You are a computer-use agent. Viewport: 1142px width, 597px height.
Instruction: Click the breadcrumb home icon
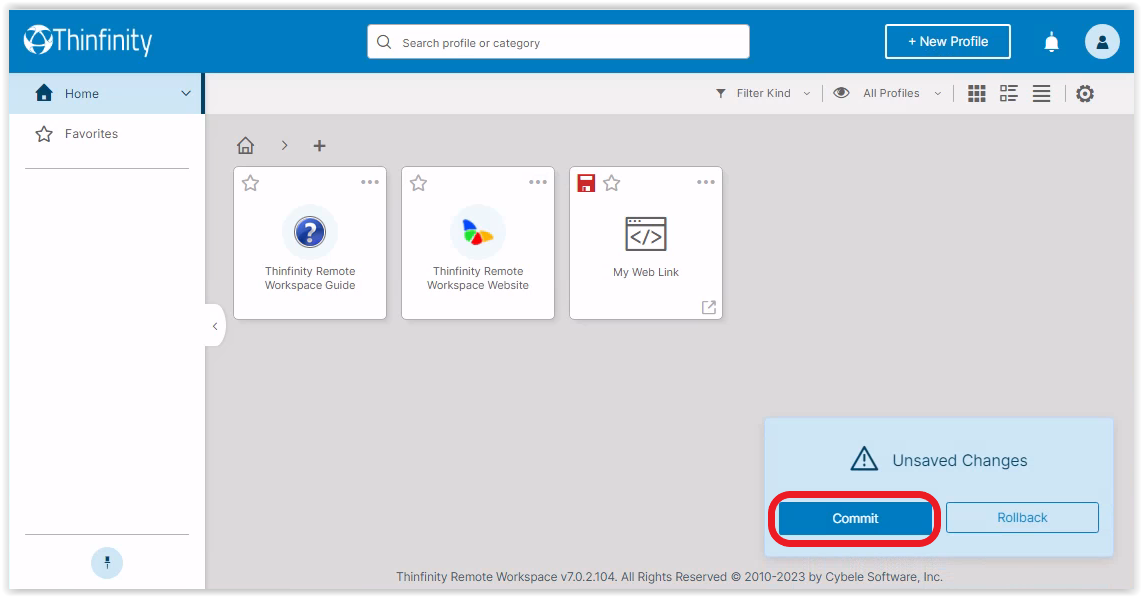point(245,146)
